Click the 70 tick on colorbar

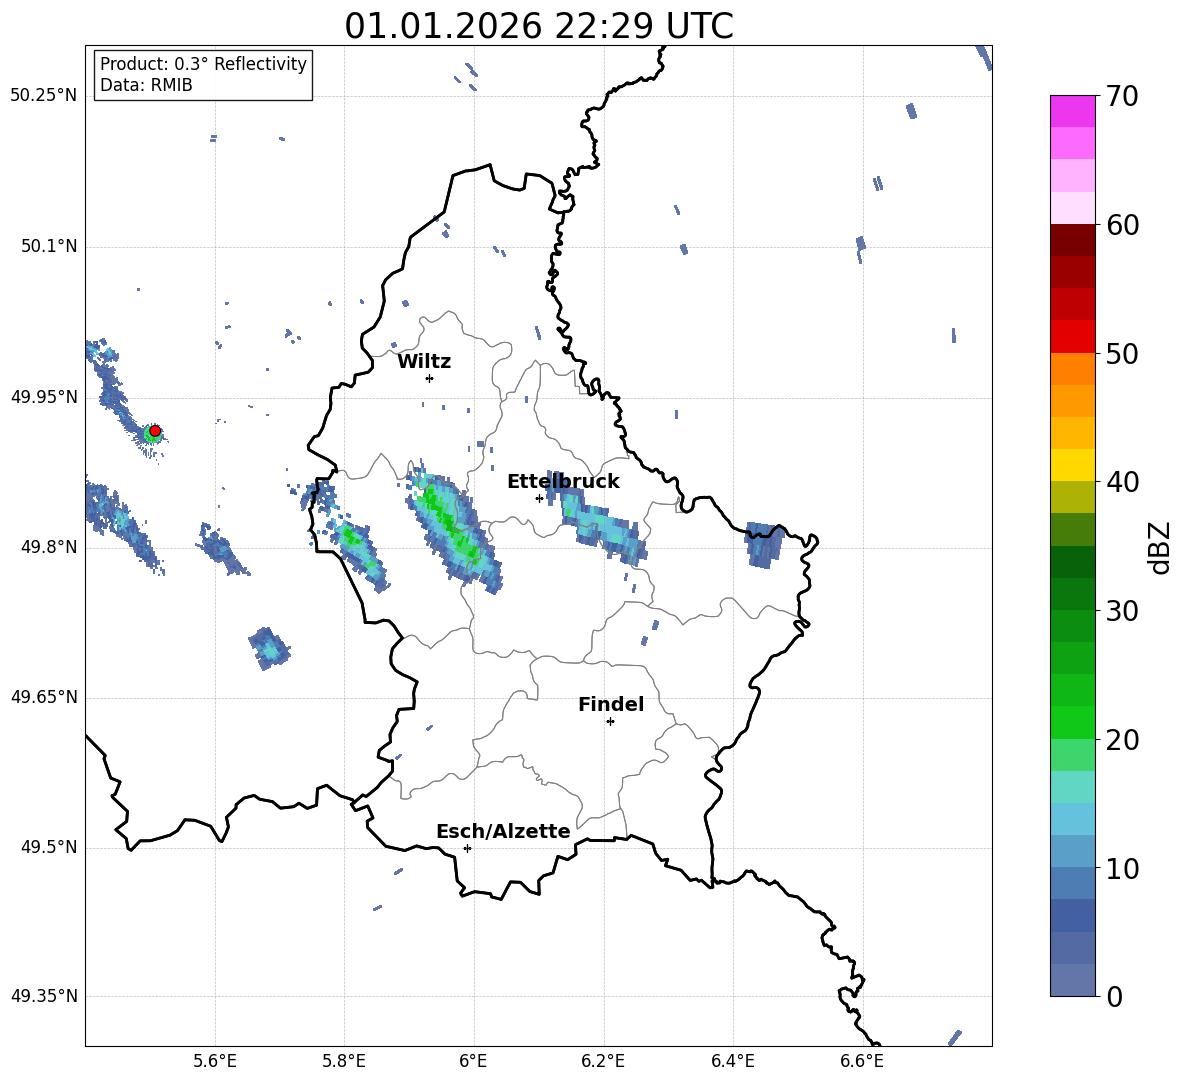pyautogui.click(x=1122, y=96)
